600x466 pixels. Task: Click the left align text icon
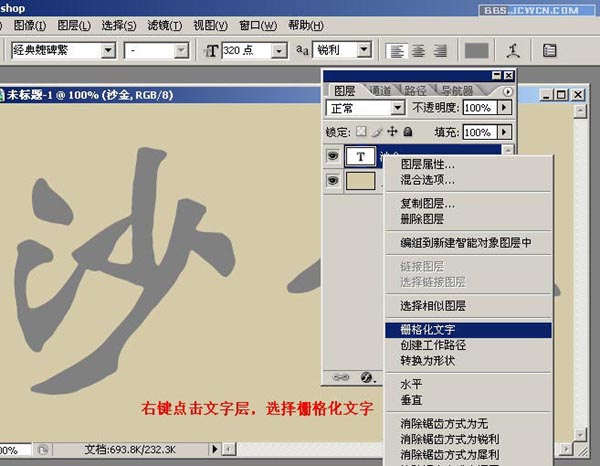click(397, 50)
